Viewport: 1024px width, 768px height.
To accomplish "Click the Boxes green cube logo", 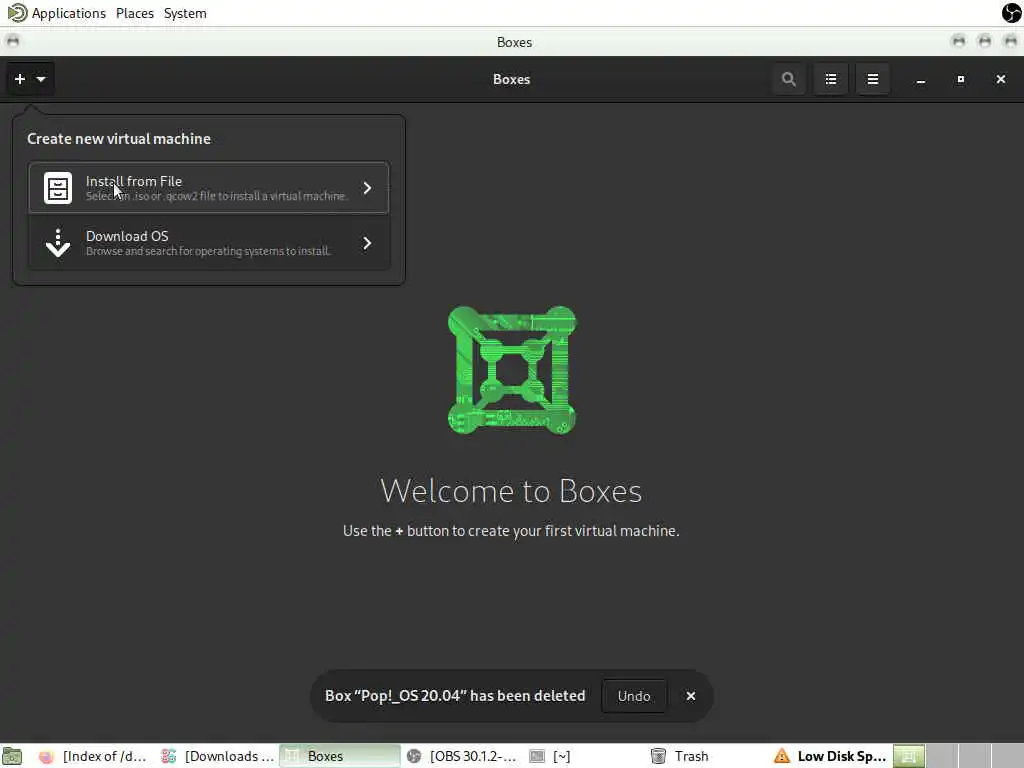I will pyautogui.click(x=511, y=370).
